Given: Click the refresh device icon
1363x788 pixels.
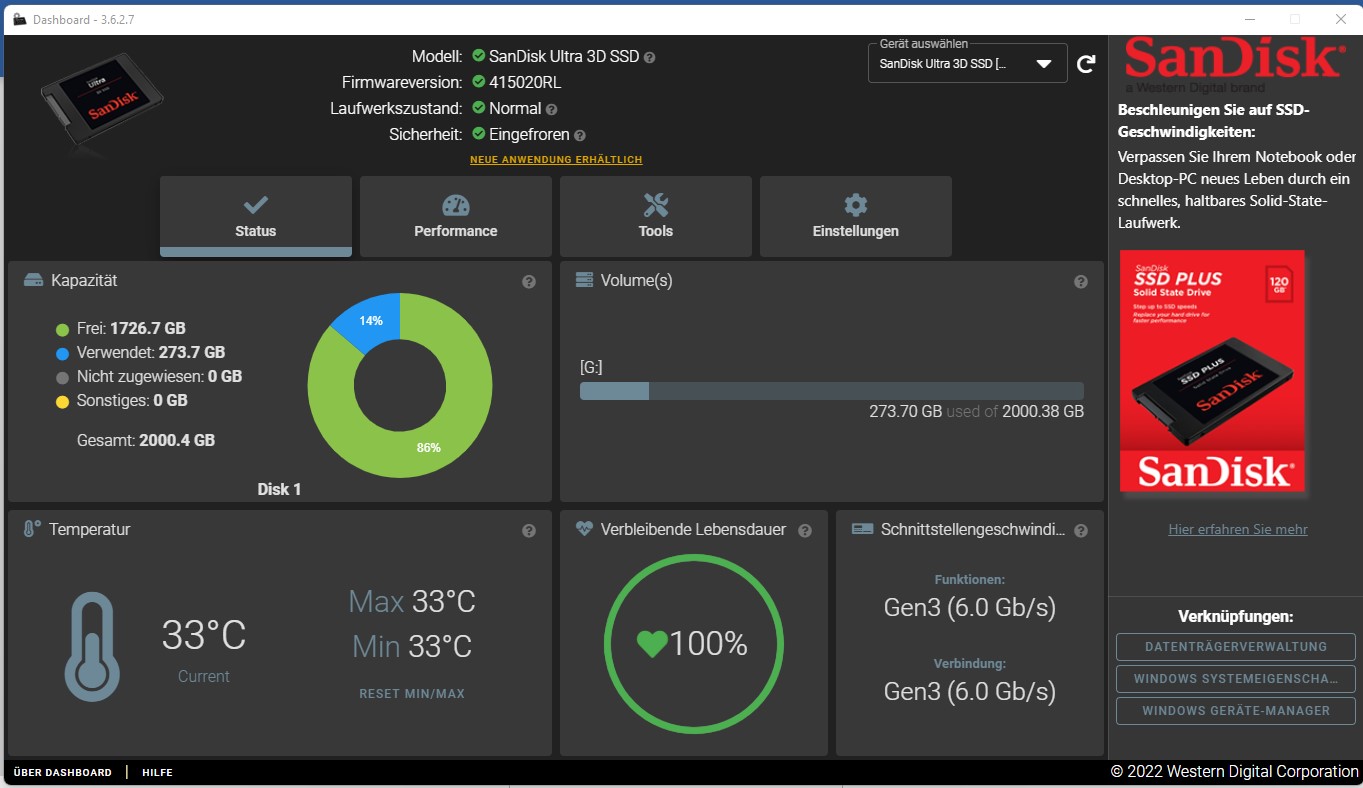Looking at the screenshot, I should click(1086, 65).
